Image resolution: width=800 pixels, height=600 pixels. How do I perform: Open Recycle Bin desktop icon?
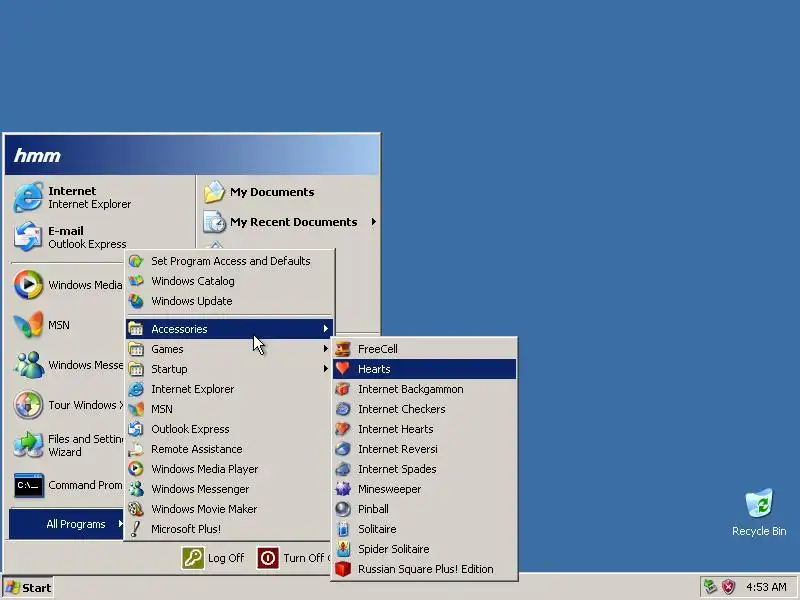tap(759, 512)
